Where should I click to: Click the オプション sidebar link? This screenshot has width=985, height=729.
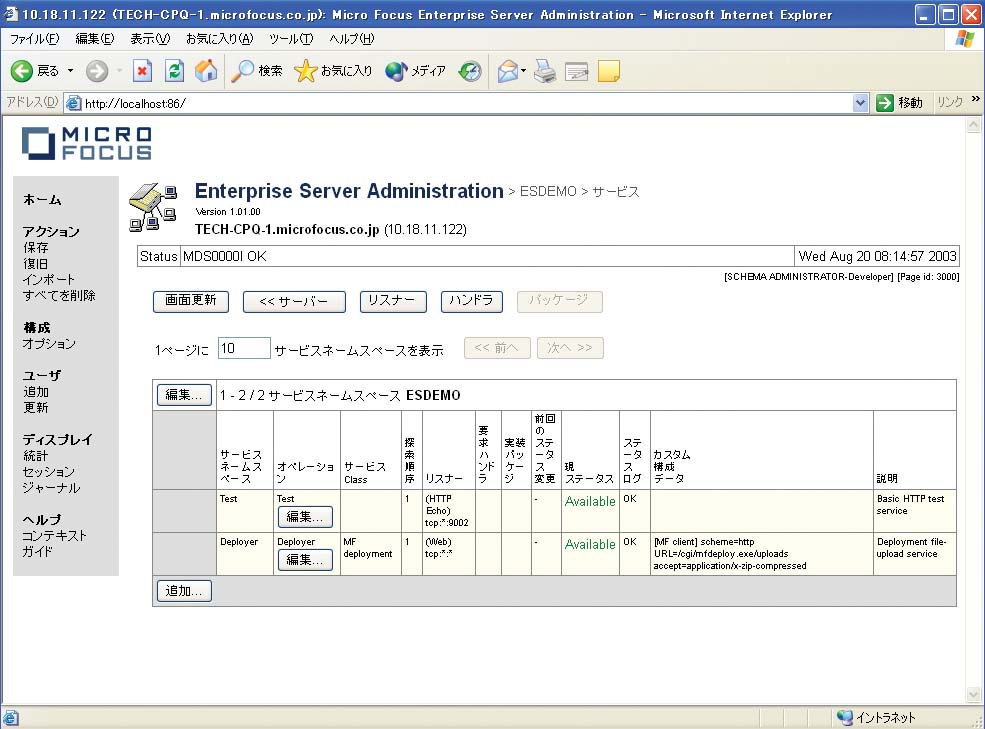[49, 344]
